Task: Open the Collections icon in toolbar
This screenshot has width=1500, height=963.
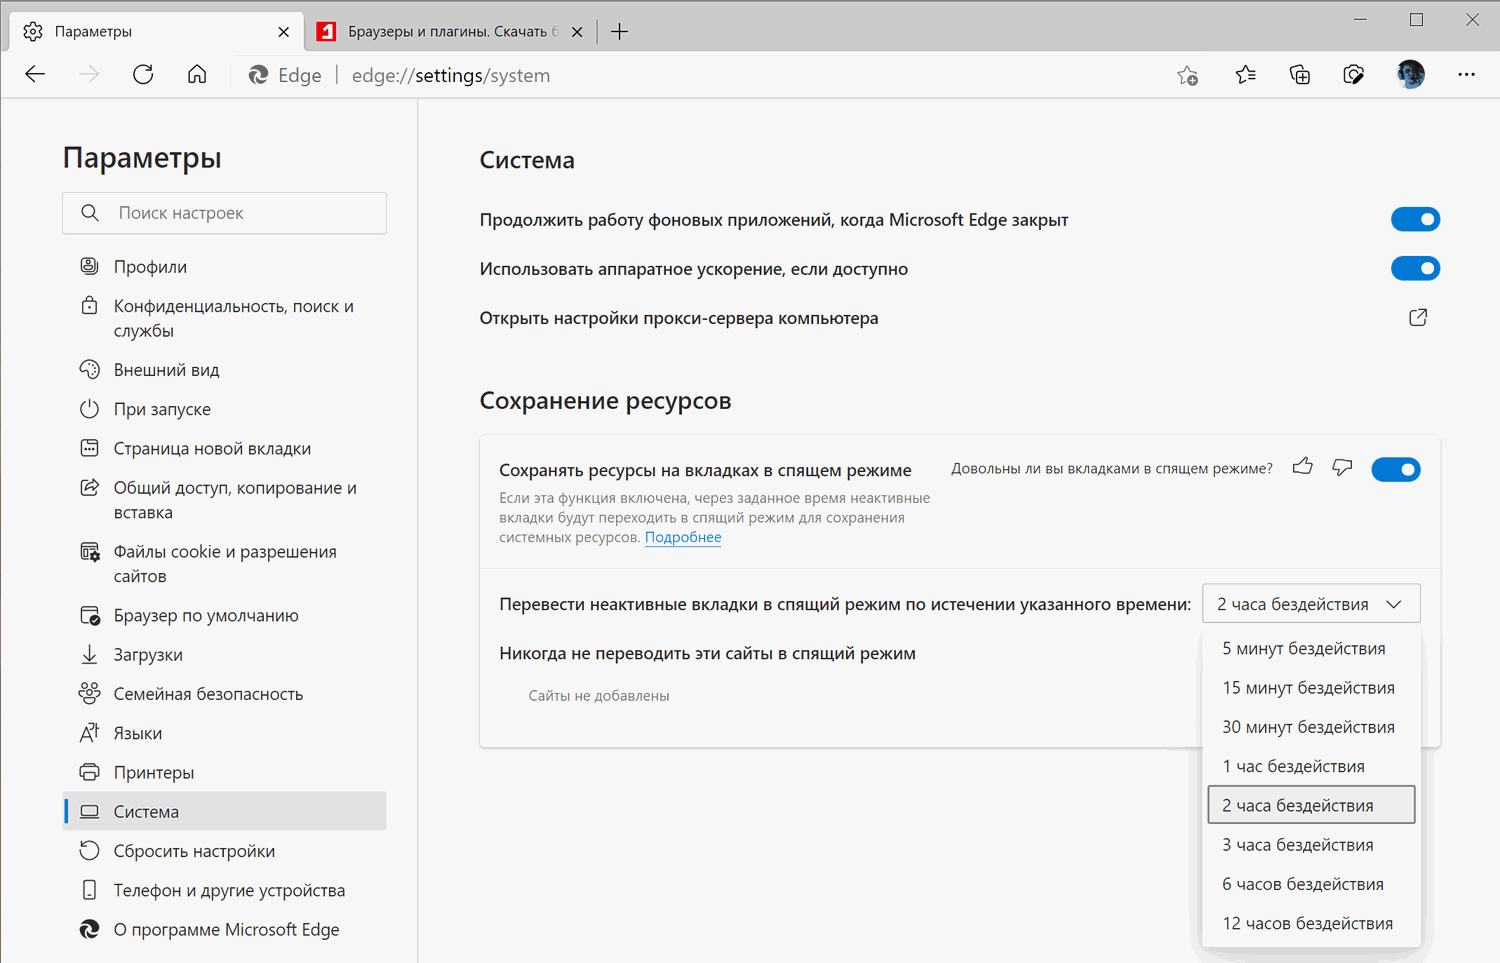Action: tap(1299, 75)
